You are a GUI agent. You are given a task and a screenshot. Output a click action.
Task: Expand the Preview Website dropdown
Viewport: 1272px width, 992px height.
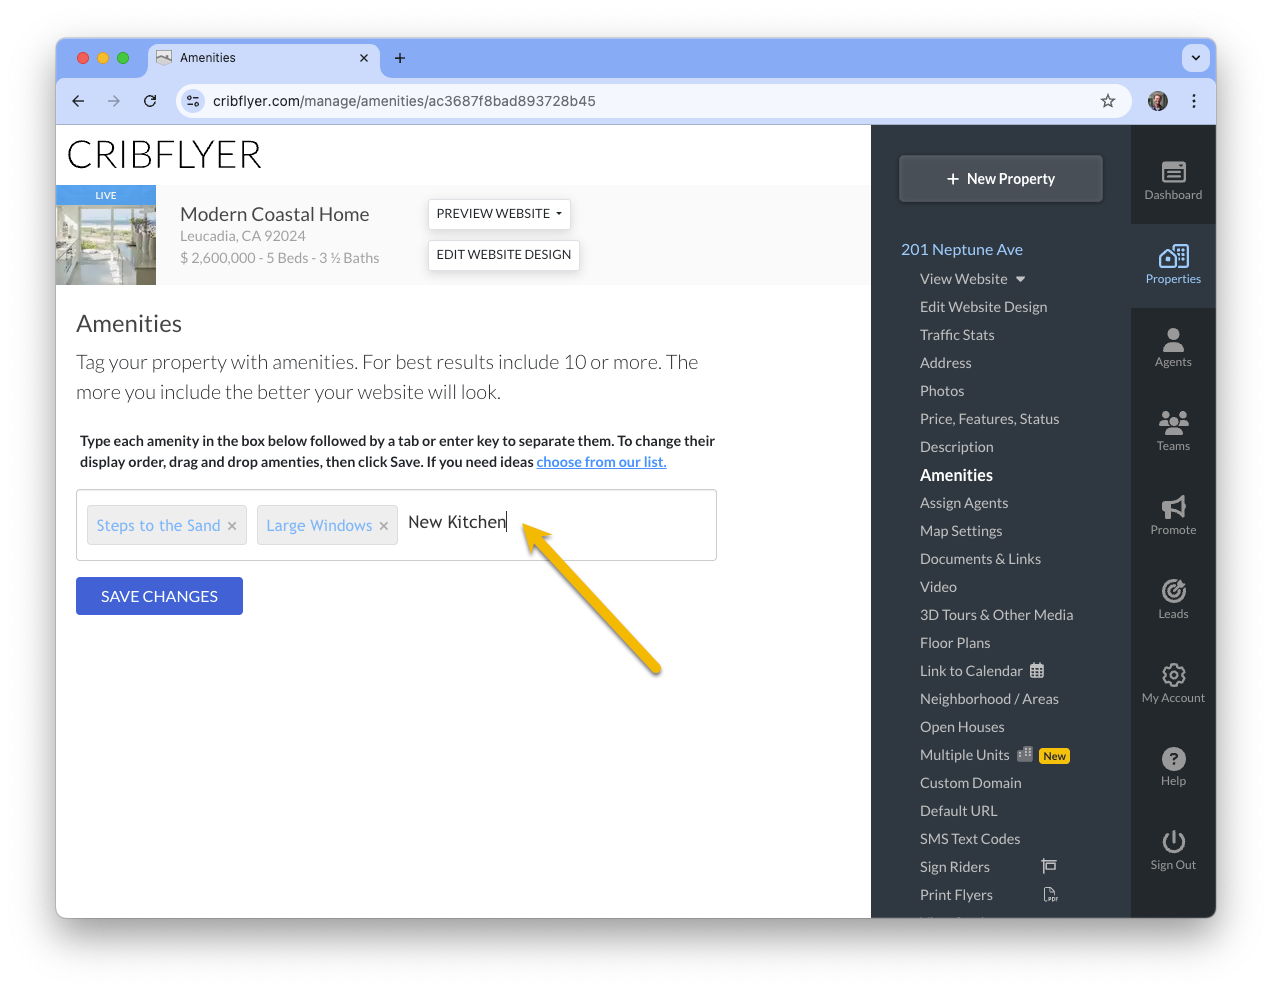click(499, 214)
